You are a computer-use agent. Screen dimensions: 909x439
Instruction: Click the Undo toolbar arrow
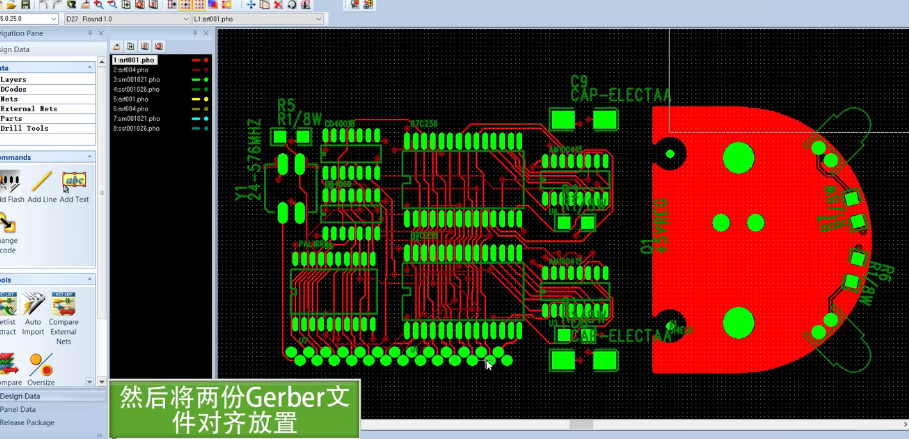44,4
